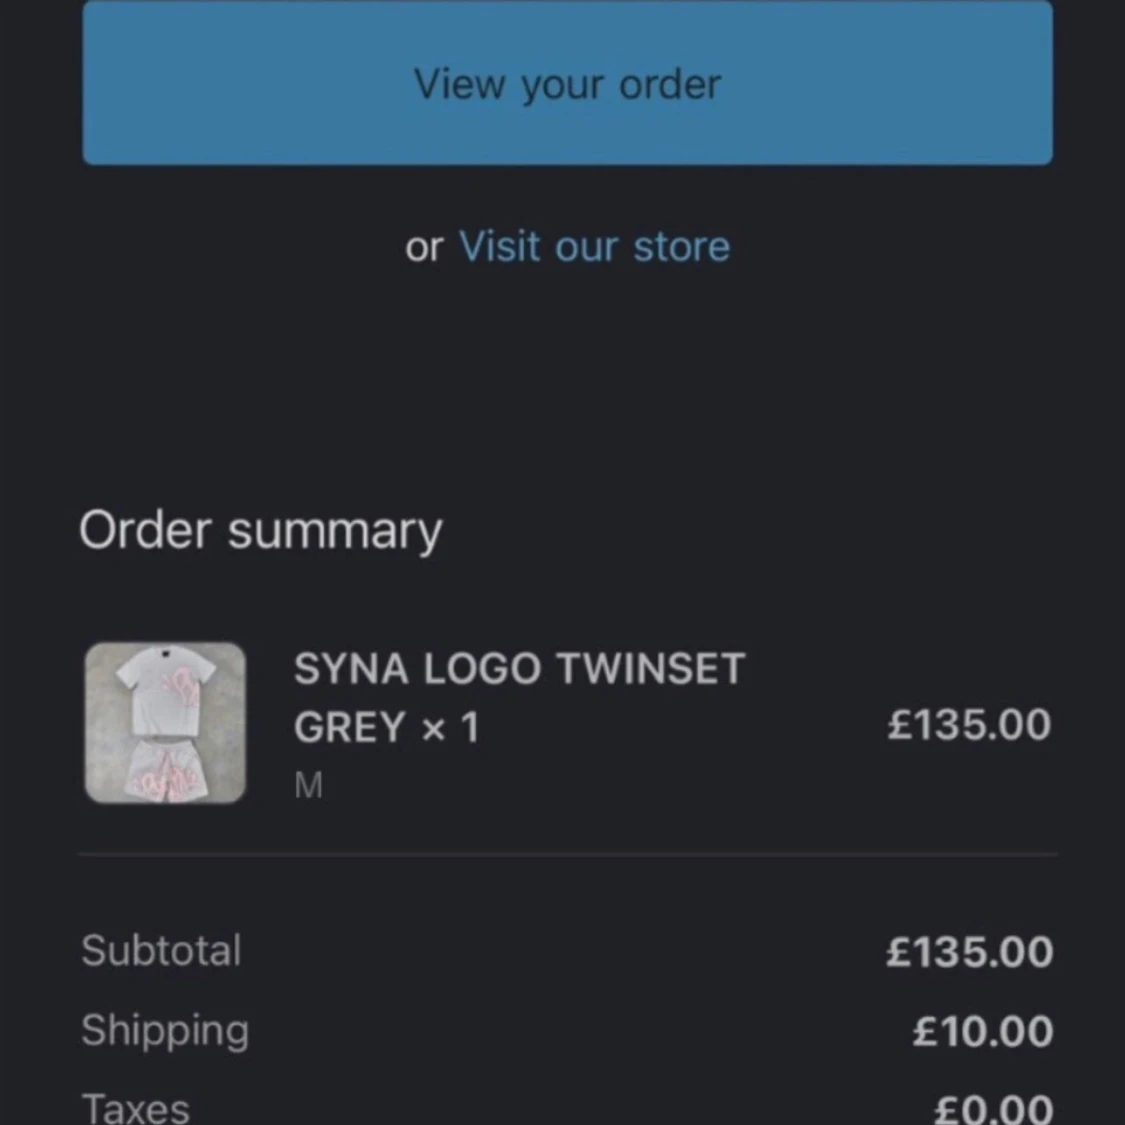Viewport: 1125px width, 1125px height.
Task: Click the grey twinset product thumbnail
Action: pyautogui.click(x=165, y=722)
